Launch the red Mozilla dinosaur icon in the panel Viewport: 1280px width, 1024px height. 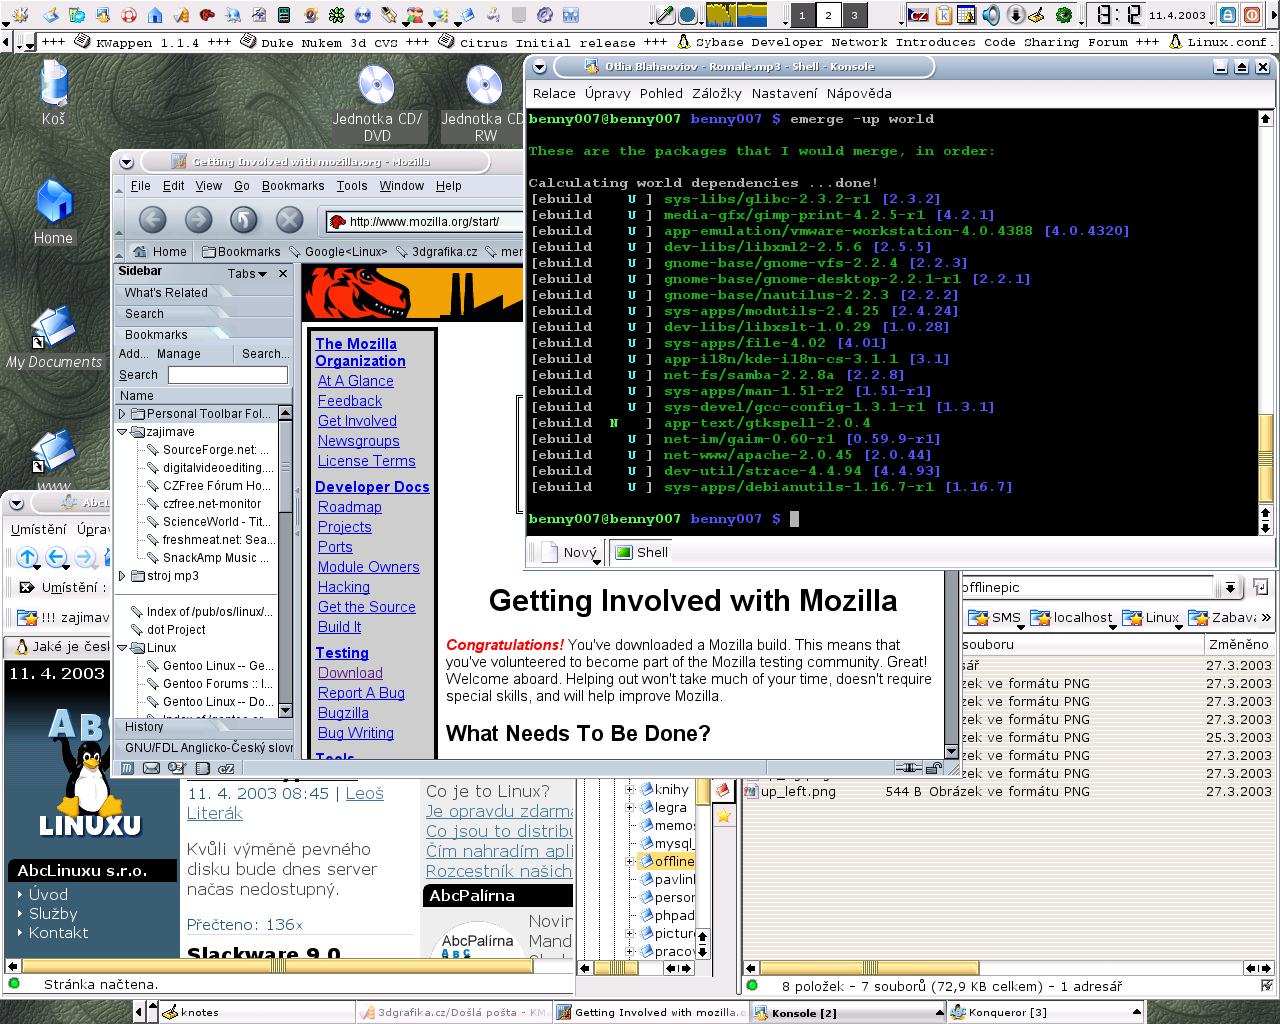tap(207, 15)
